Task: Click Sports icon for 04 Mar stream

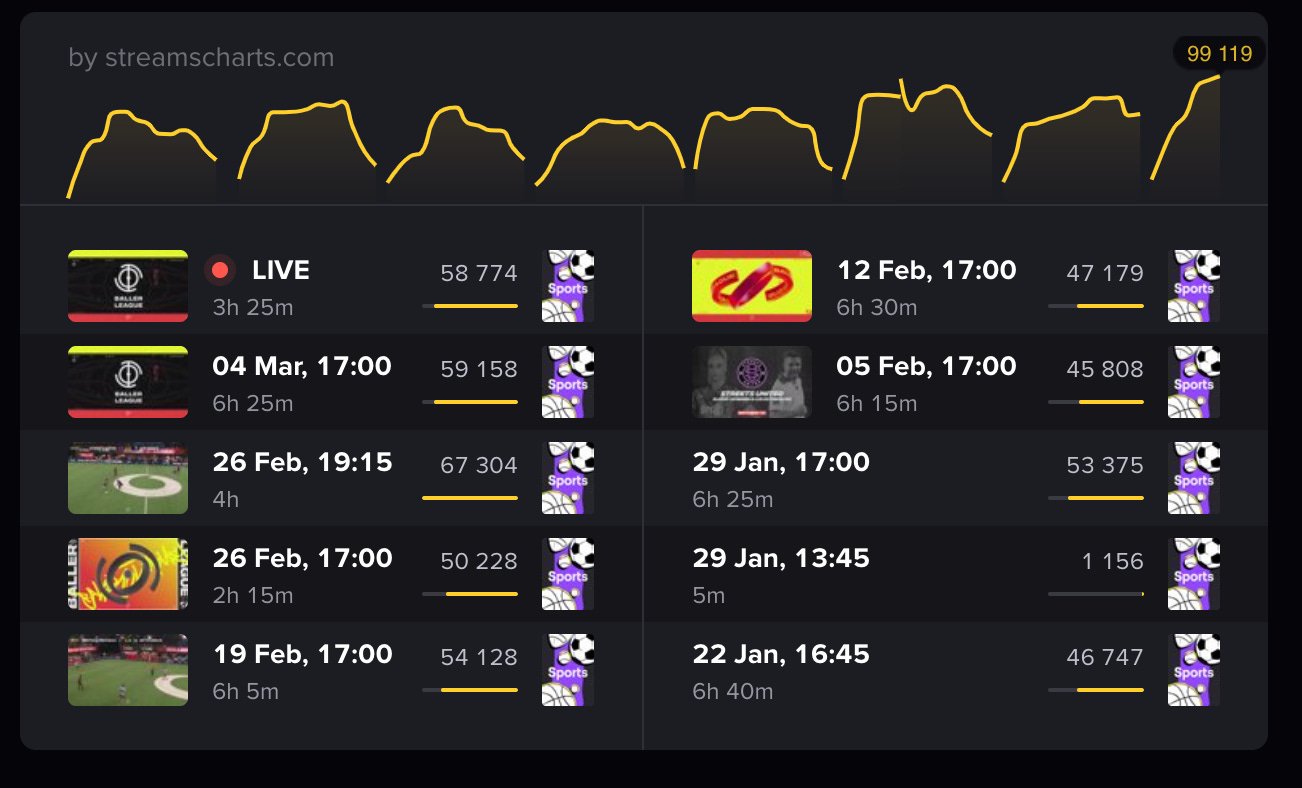Action: point(568,382)
